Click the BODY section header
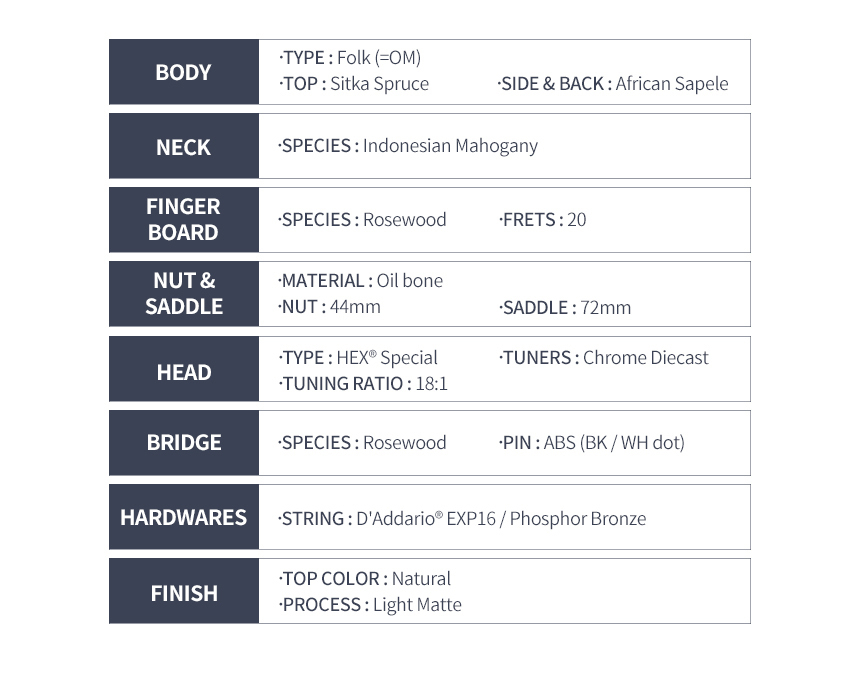Screen dimensions: 860x700 pos(184,72)
